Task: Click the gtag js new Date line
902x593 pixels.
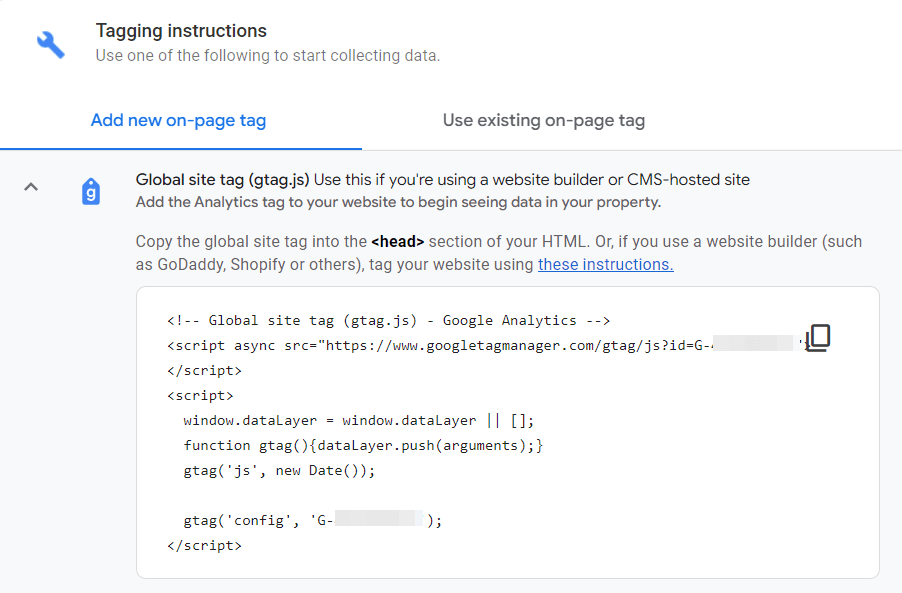Action: coord(280,470)
